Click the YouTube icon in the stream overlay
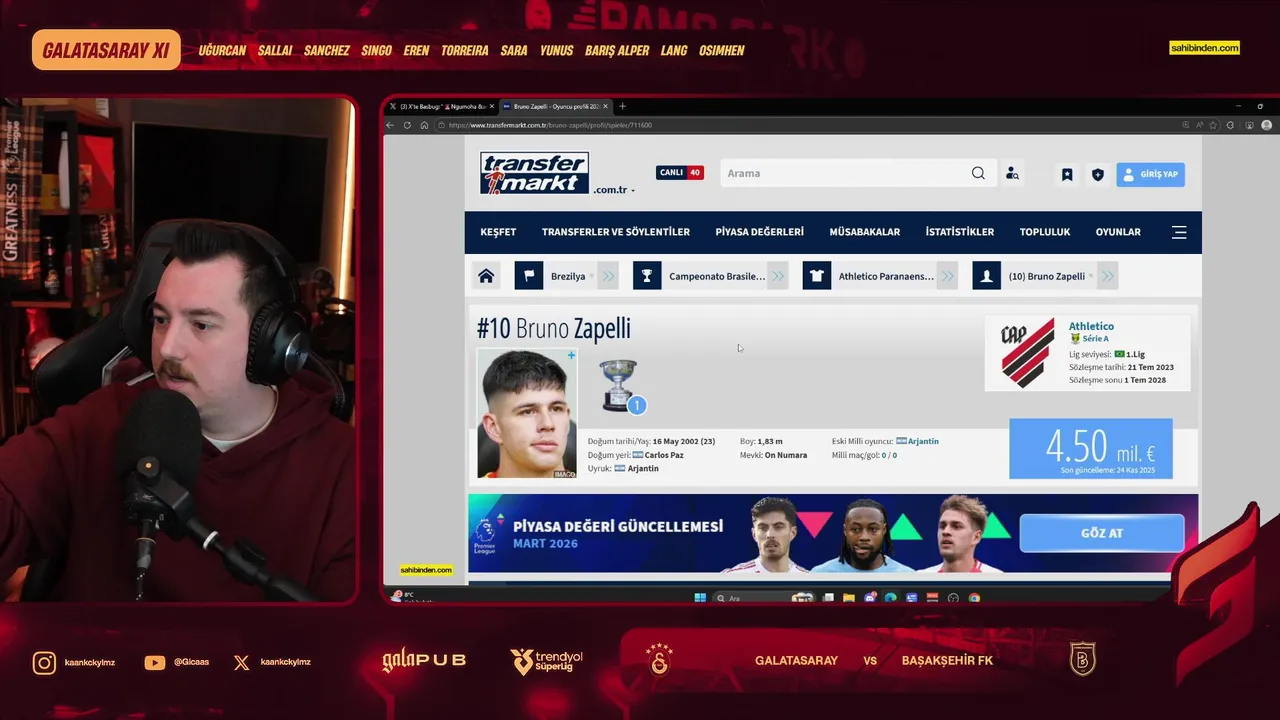1280x720 pixels. point(155,662)
